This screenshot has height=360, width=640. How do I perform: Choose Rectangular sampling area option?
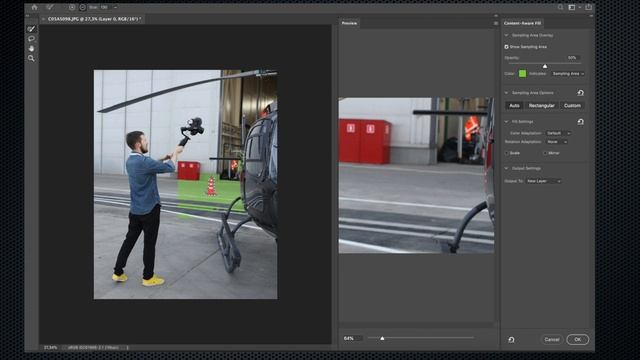[542, 106]
